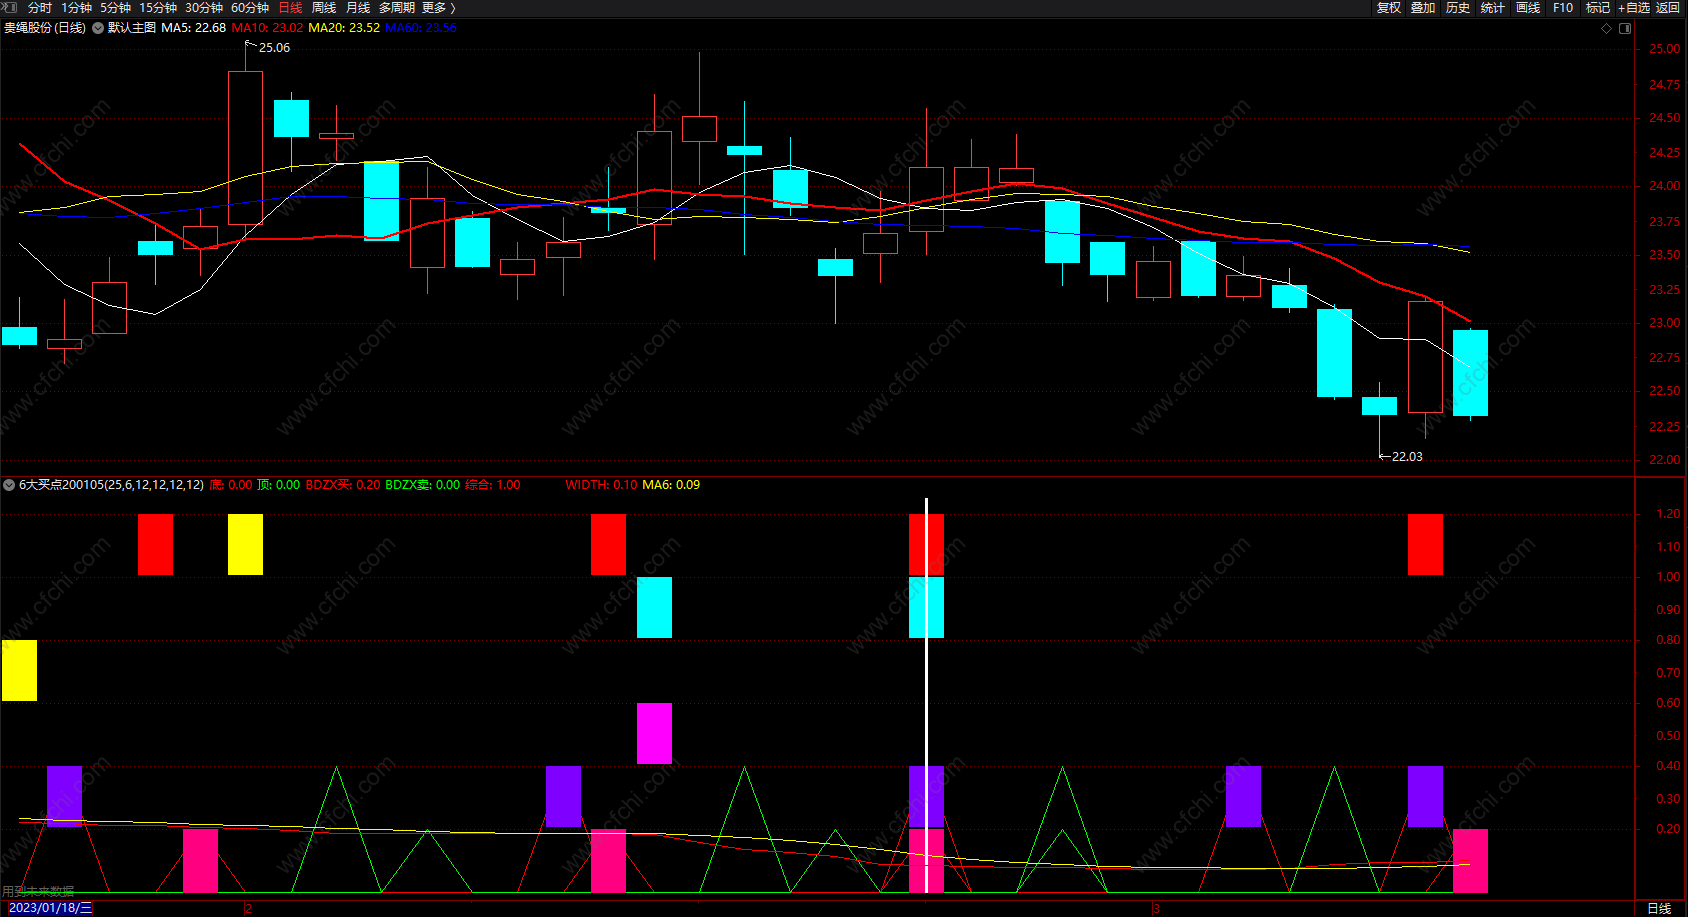The width and height of the screenshot is (1688, 917).
Task: Click the BDZX买: 0.20 value
Action: pos(343,485)
